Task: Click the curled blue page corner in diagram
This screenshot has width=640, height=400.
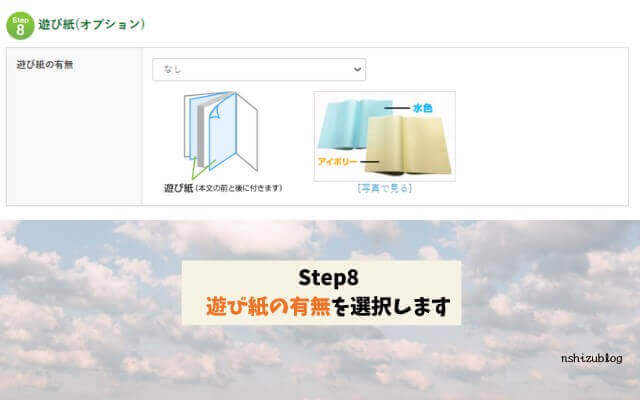Action: [x=215, y=111]
